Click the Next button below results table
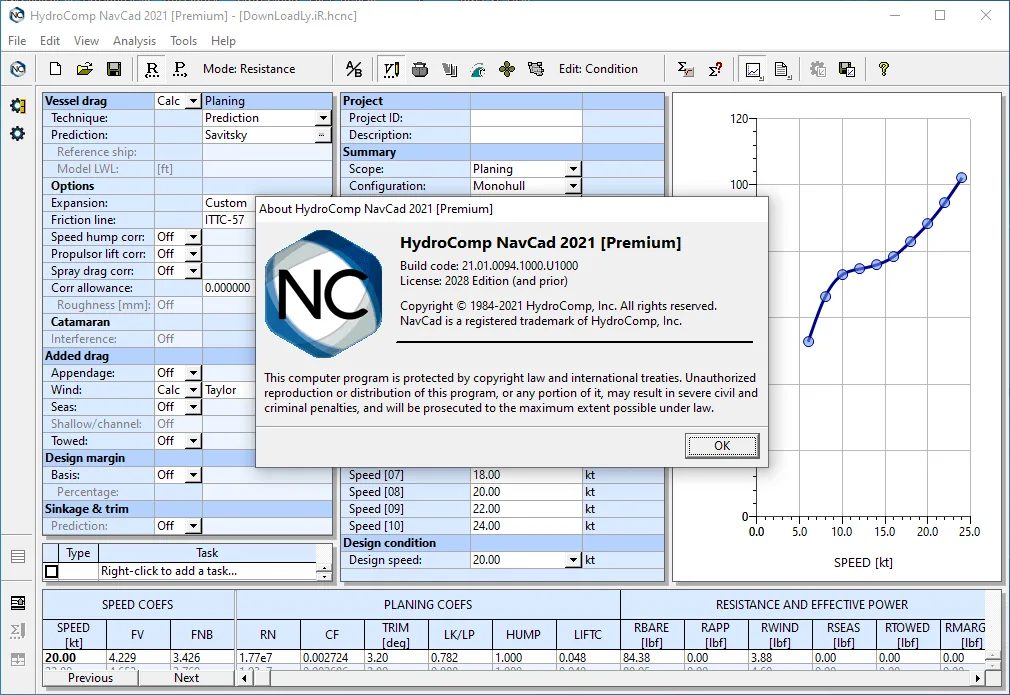The image size is (1010, 695). (x=186, y=678)
